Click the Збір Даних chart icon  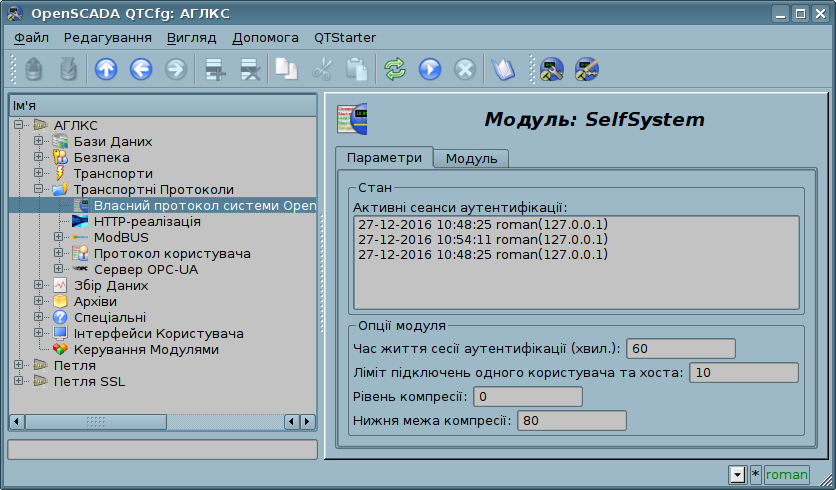click(60, 285)
